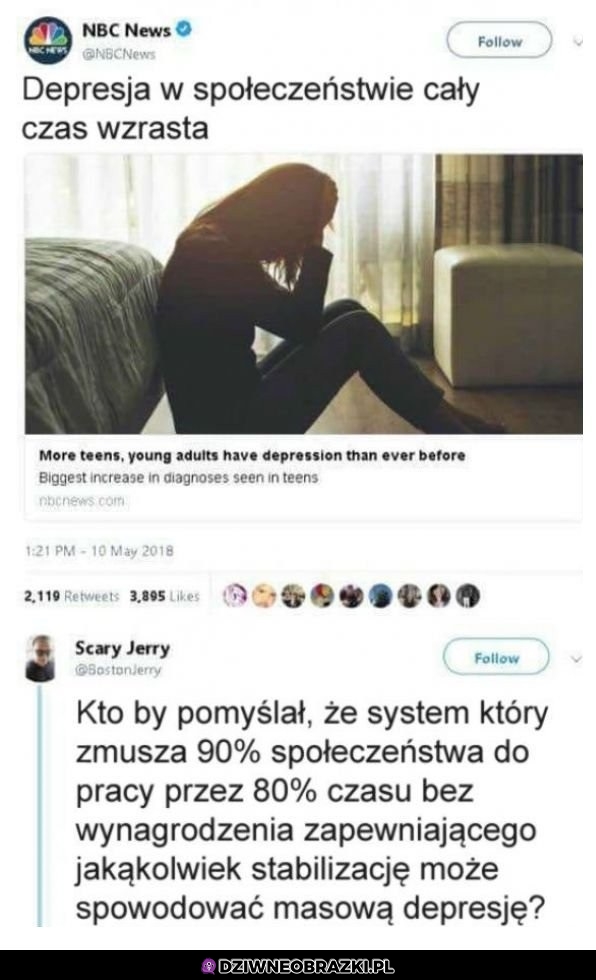
Task: View the 2,119 Retweets list
Action: tap(71, 596)
